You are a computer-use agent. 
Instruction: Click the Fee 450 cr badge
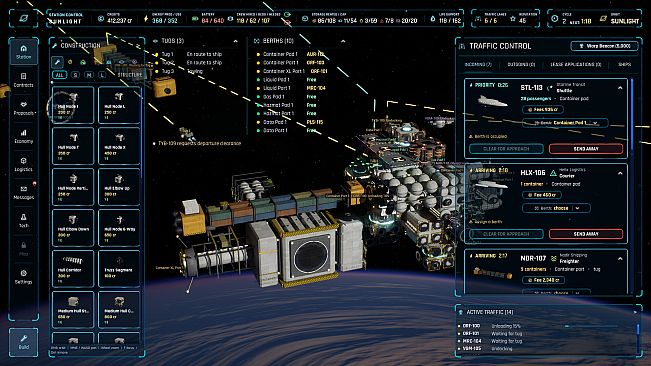click(541, 195)
